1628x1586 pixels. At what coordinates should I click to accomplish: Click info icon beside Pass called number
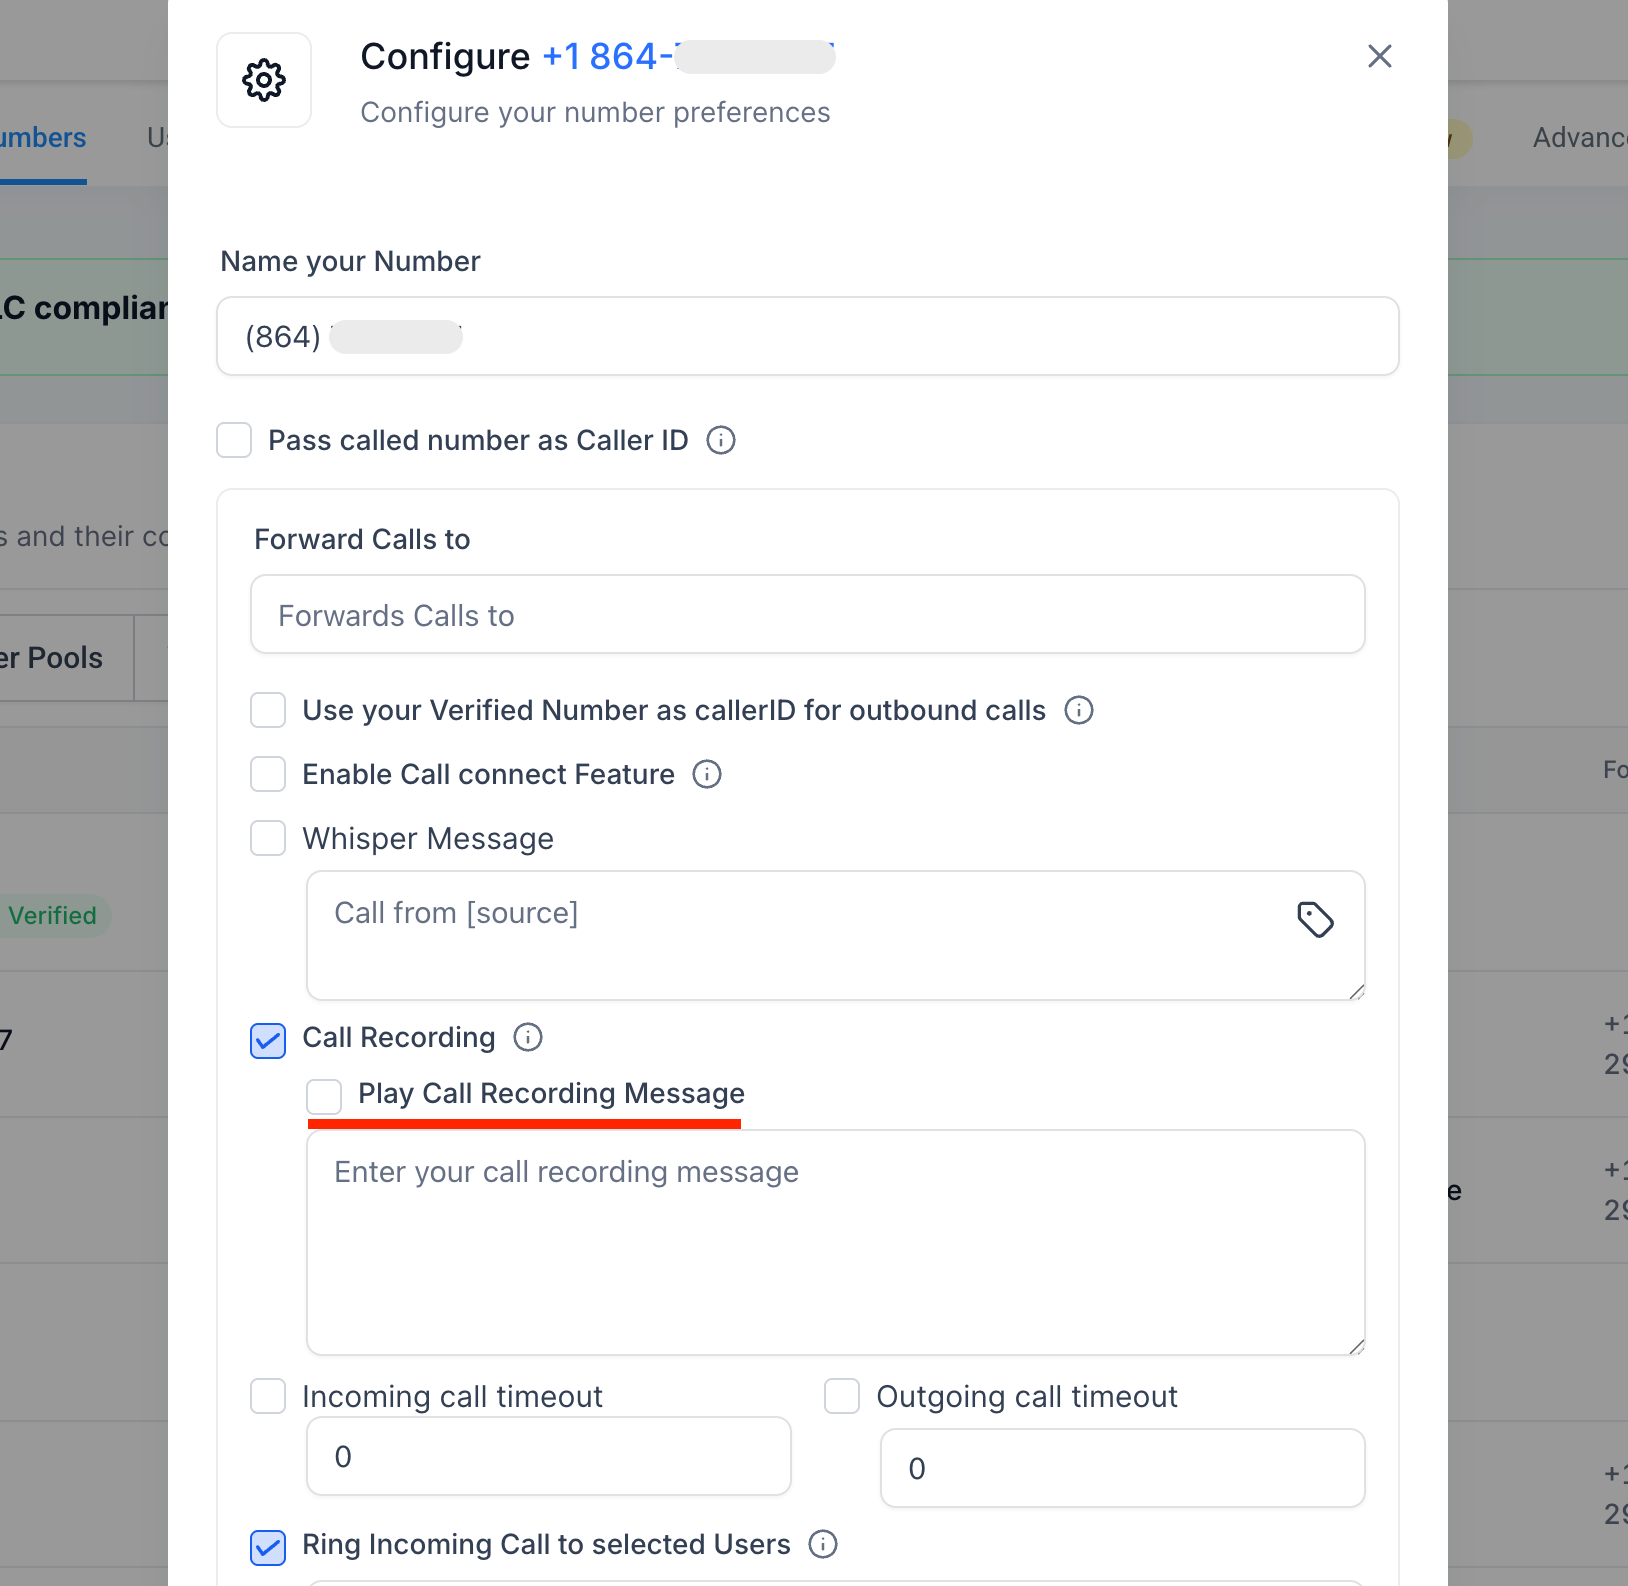721,440
